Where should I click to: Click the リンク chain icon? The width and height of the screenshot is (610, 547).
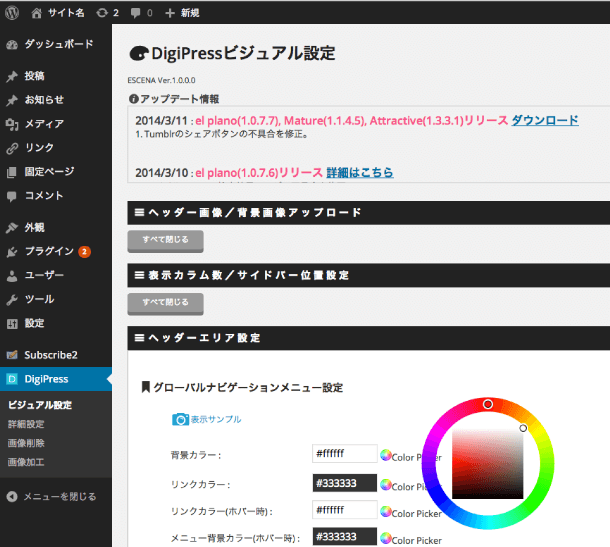tap(12, 148)
